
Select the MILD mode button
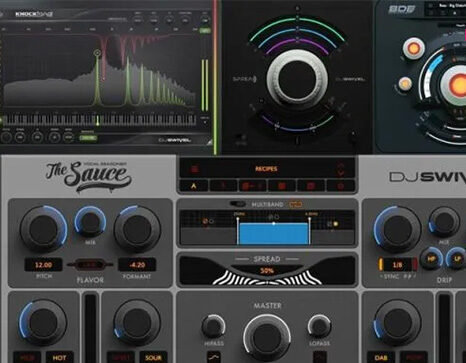[x=27, y=358]
